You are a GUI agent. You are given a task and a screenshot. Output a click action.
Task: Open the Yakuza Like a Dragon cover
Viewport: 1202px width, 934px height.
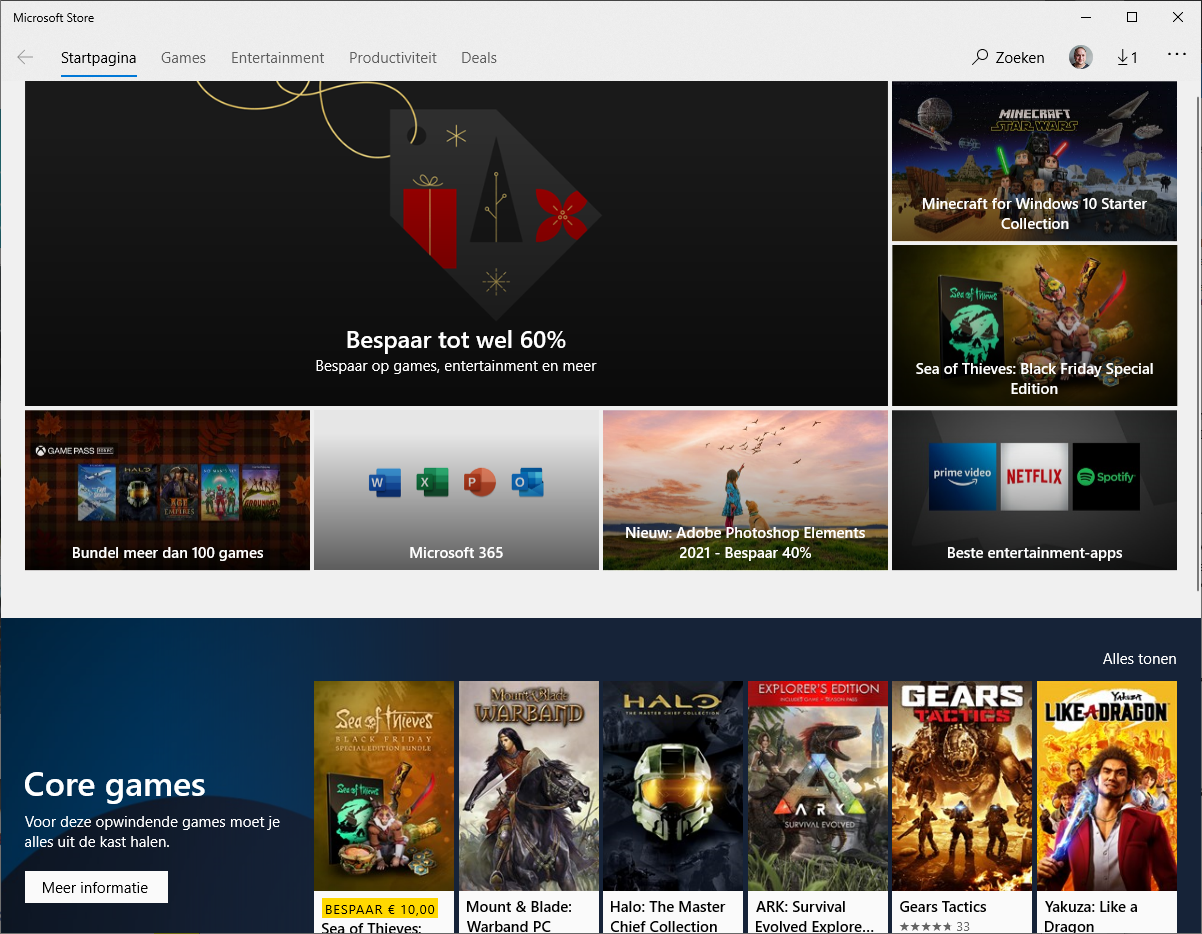(x=1107, y=786)
